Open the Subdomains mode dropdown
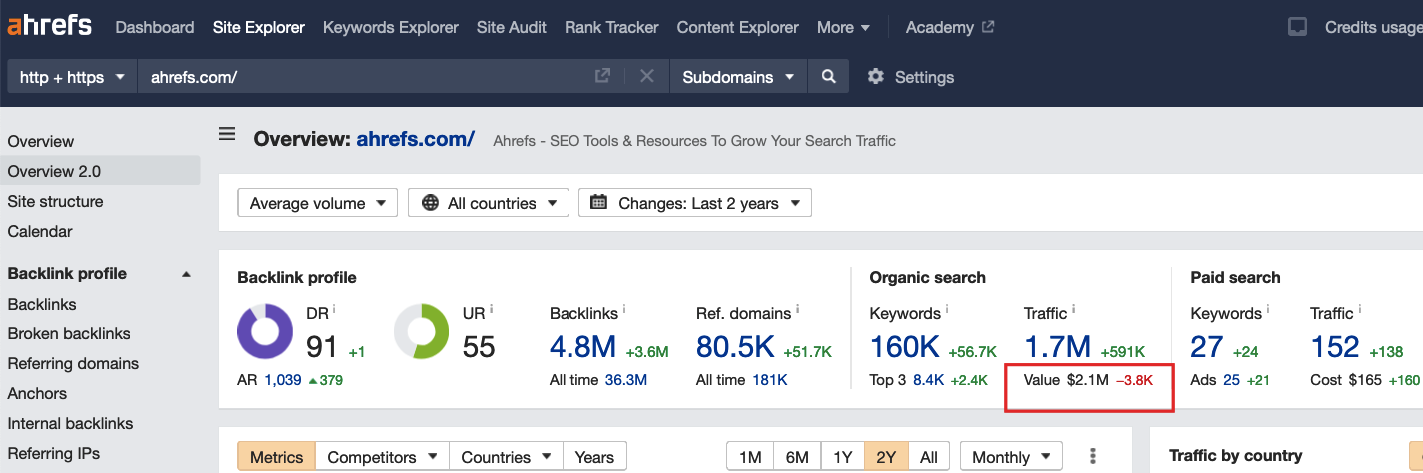1423x473 pixels. 738,77
